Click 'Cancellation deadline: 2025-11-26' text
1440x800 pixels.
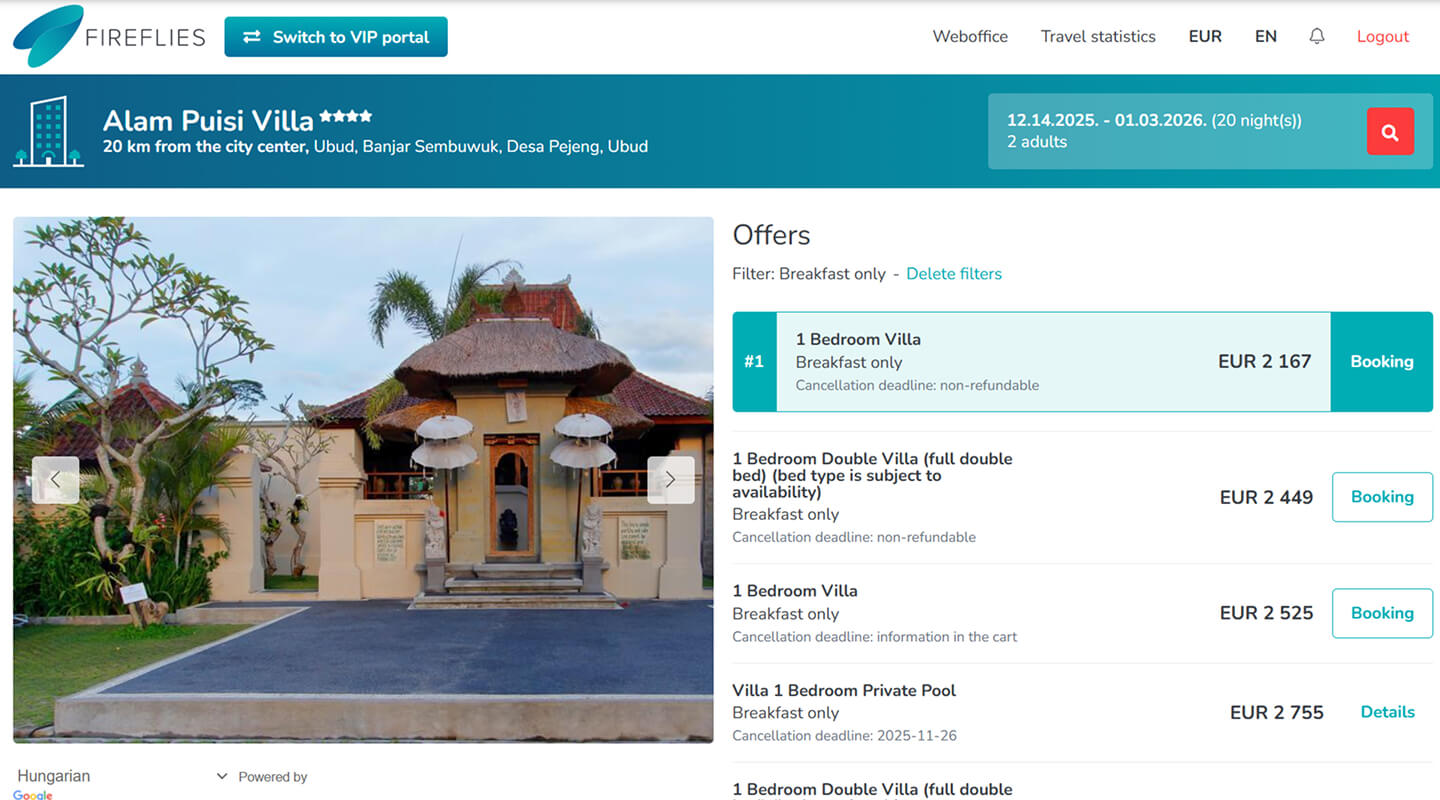[844, 736]
